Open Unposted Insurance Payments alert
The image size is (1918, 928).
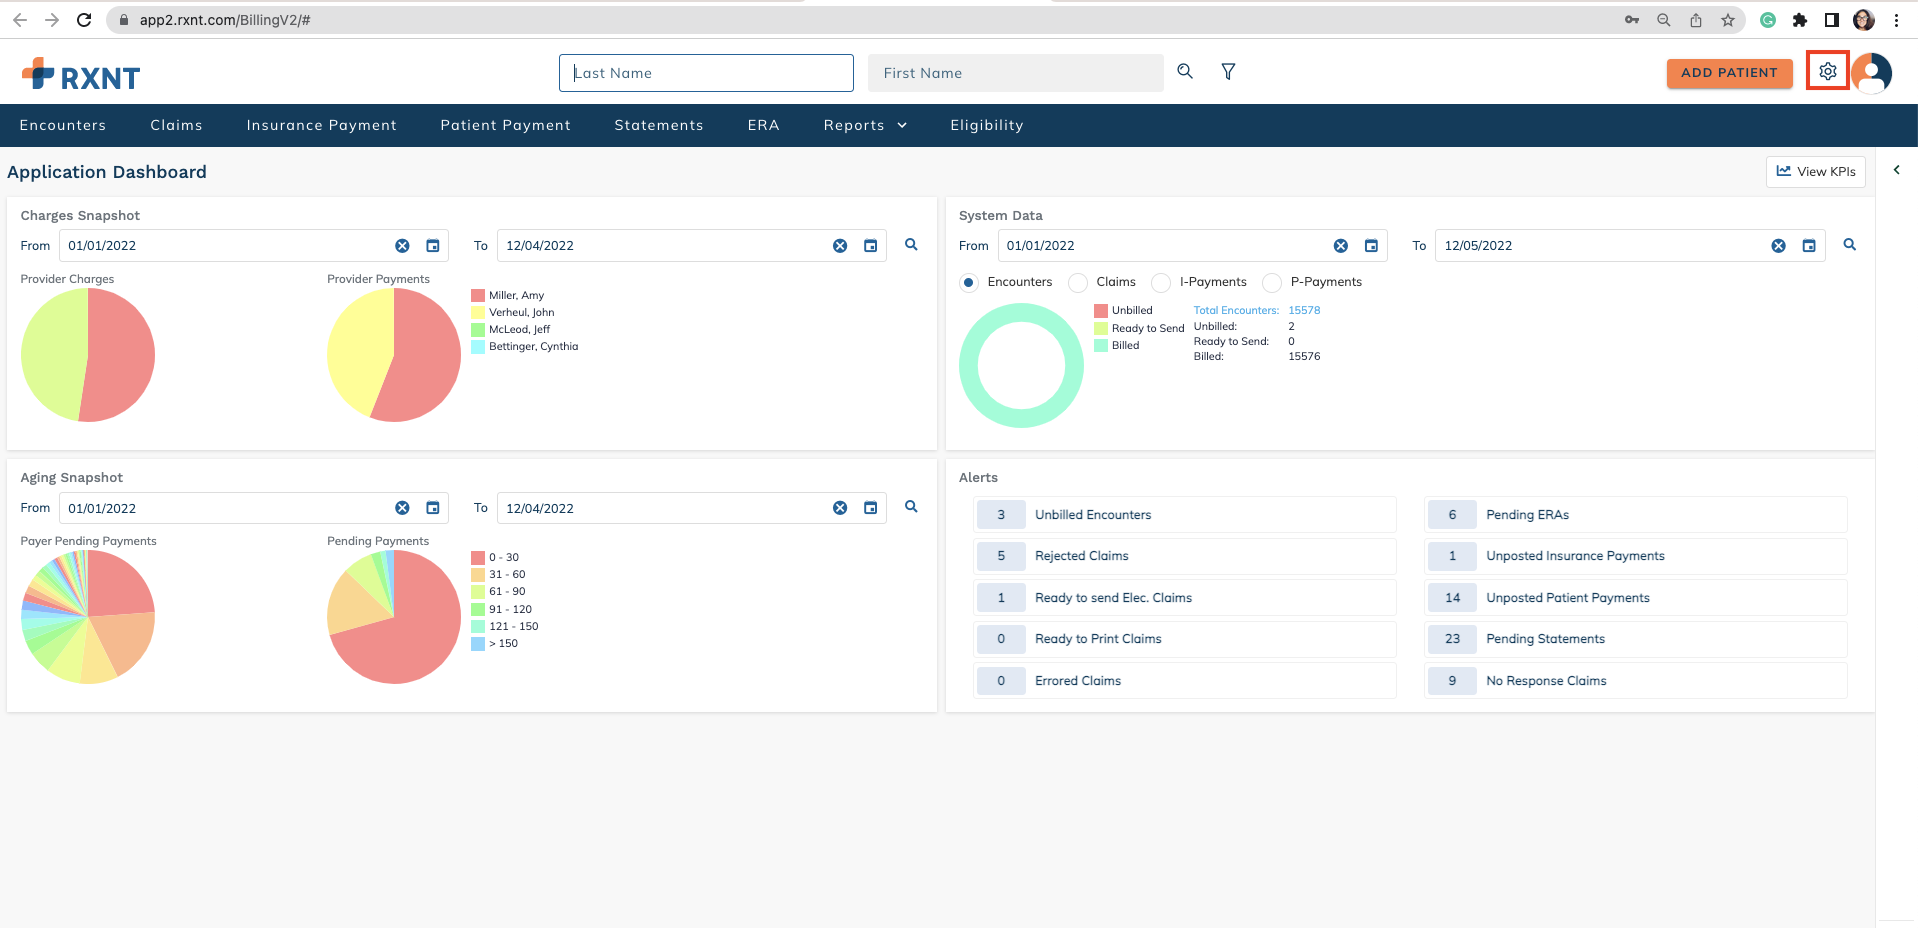pyautogui.click(x=1636, y=556)
